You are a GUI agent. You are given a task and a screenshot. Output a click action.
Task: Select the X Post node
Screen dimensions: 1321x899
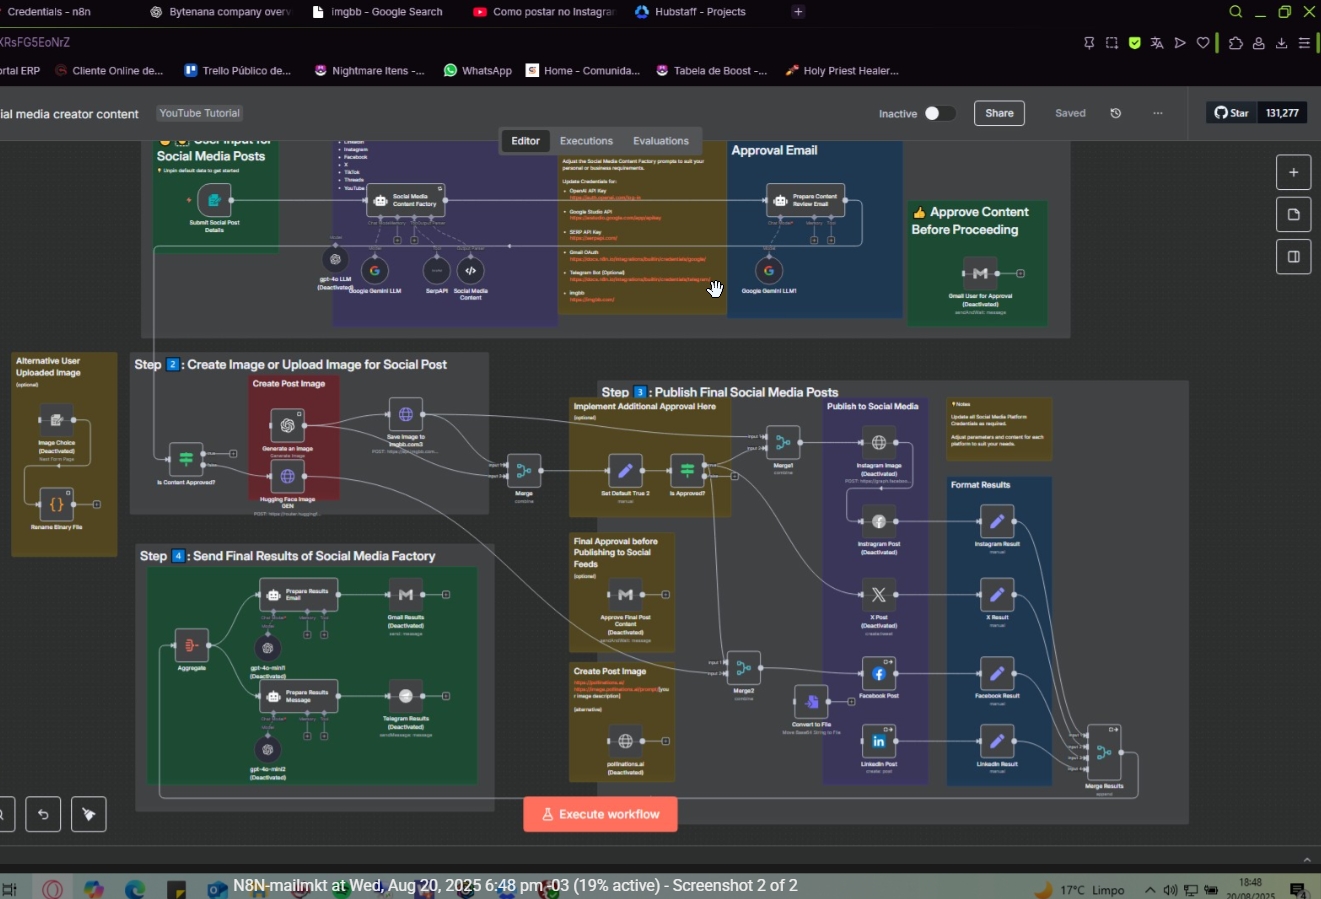coord(879,595)
